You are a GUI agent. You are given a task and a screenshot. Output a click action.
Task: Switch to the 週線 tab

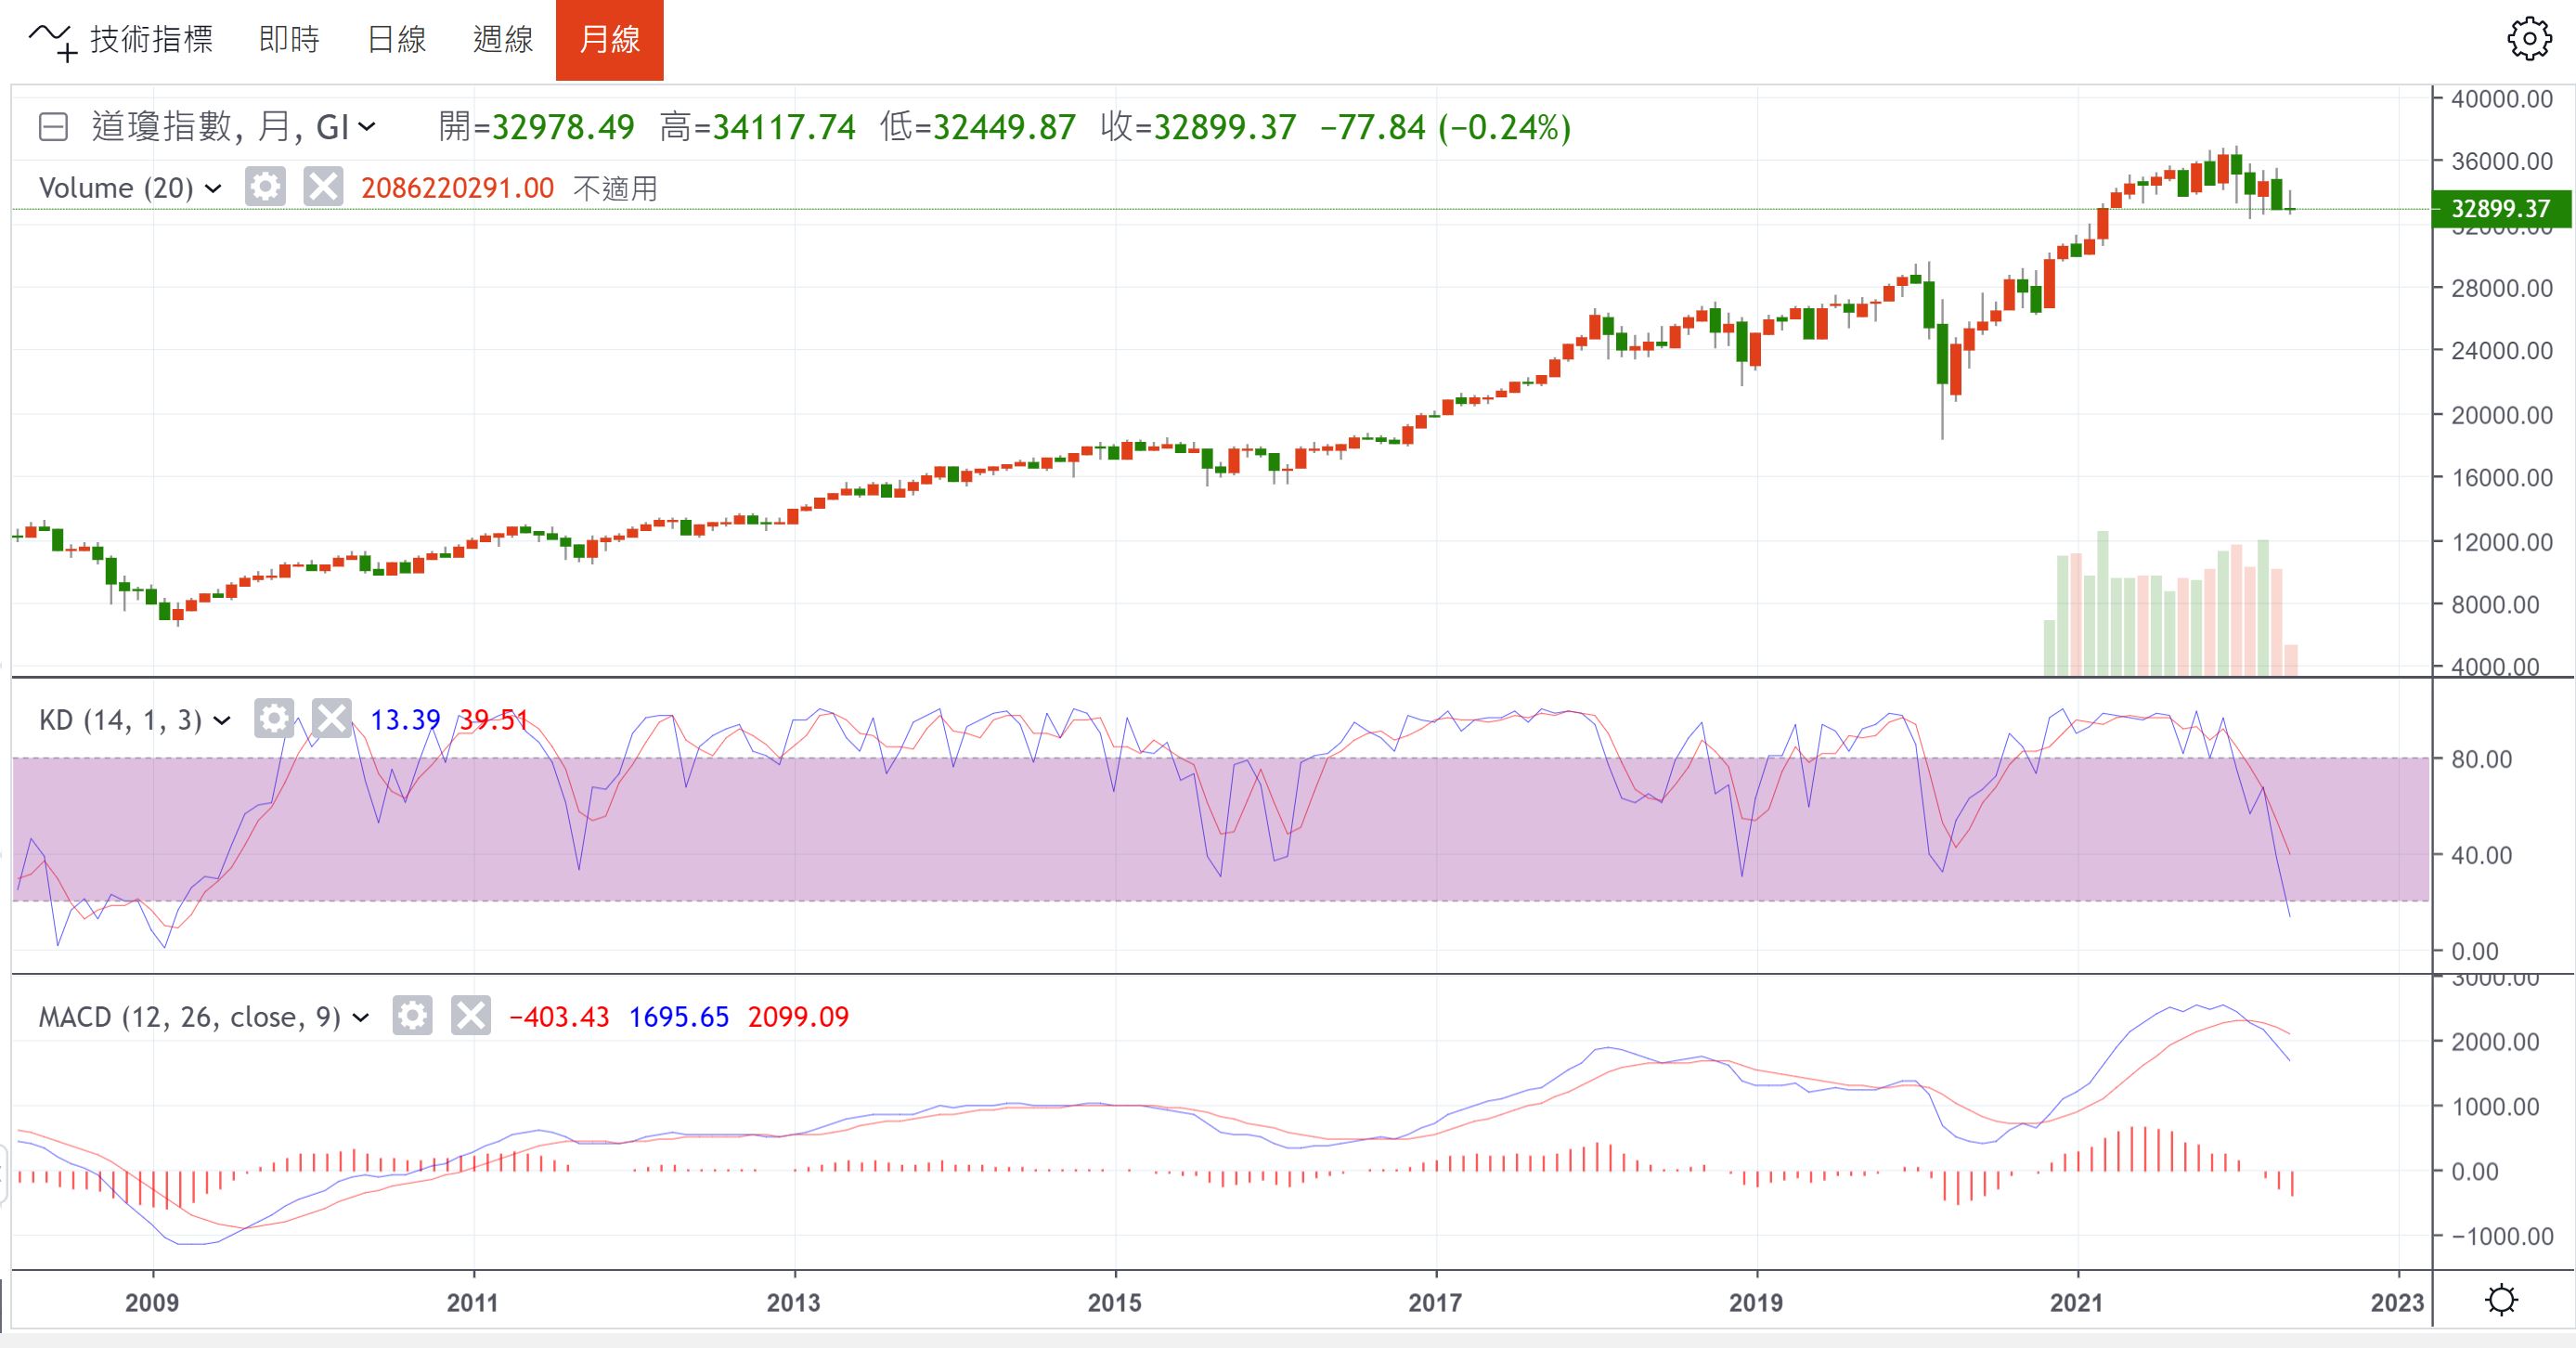coord(503,40)
